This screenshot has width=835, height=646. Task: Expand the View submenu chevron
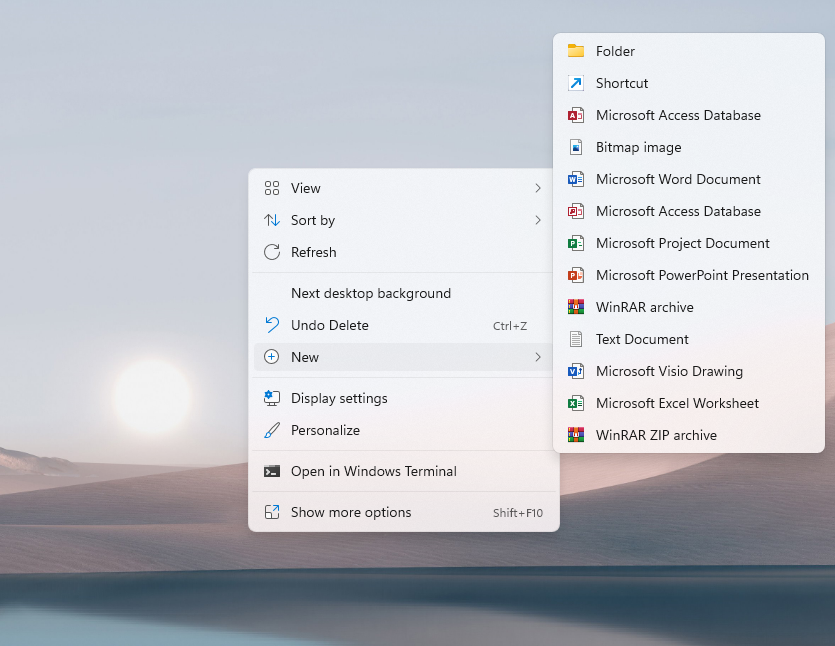coord(538,188)
